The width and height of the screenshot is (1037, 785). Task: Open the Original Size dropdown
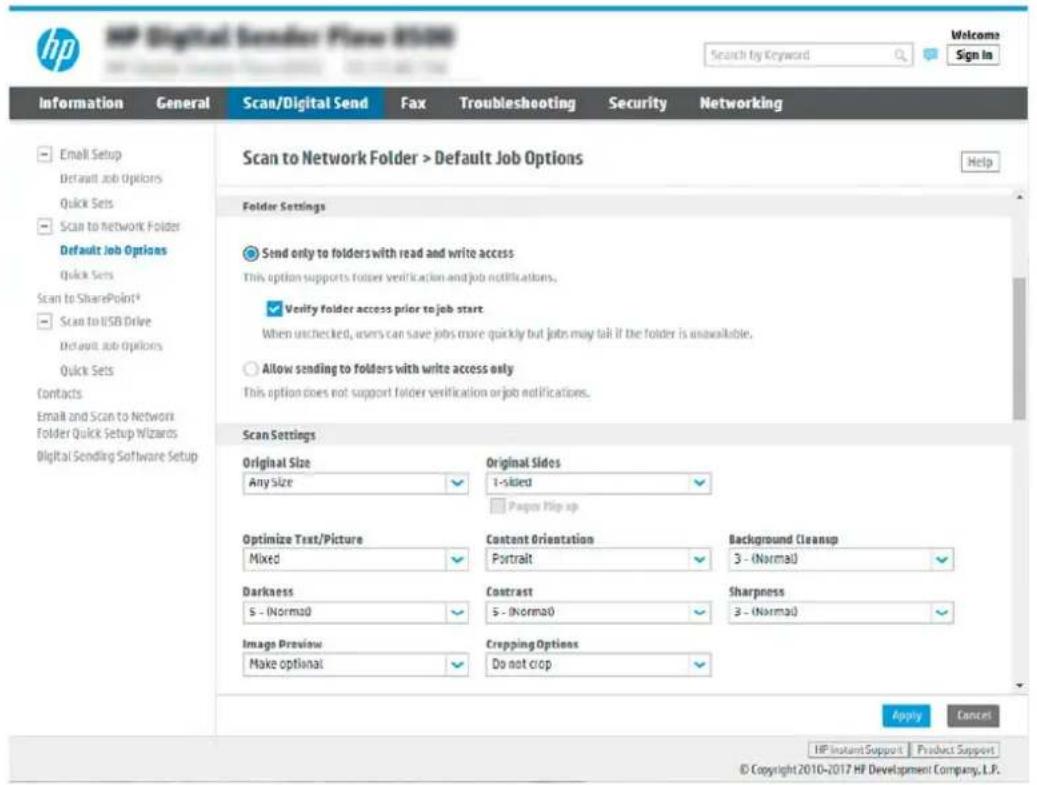355,483
